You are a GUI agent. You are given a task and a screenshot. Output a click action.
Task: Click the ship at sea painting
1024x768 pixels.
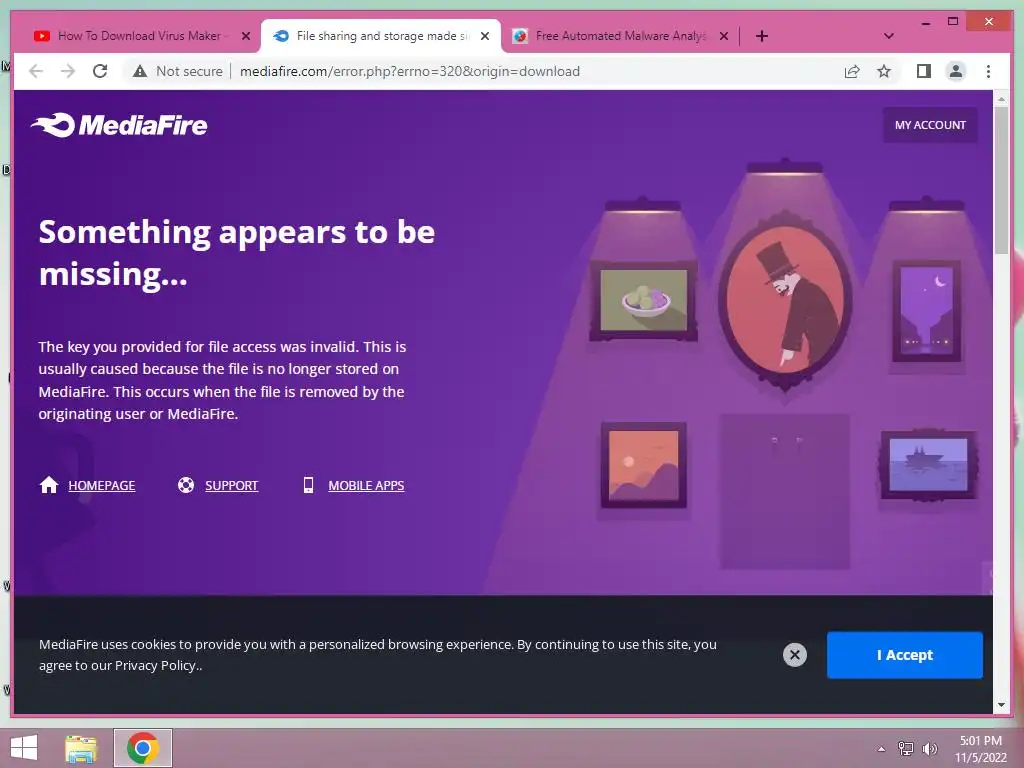[x=928, y=464]
